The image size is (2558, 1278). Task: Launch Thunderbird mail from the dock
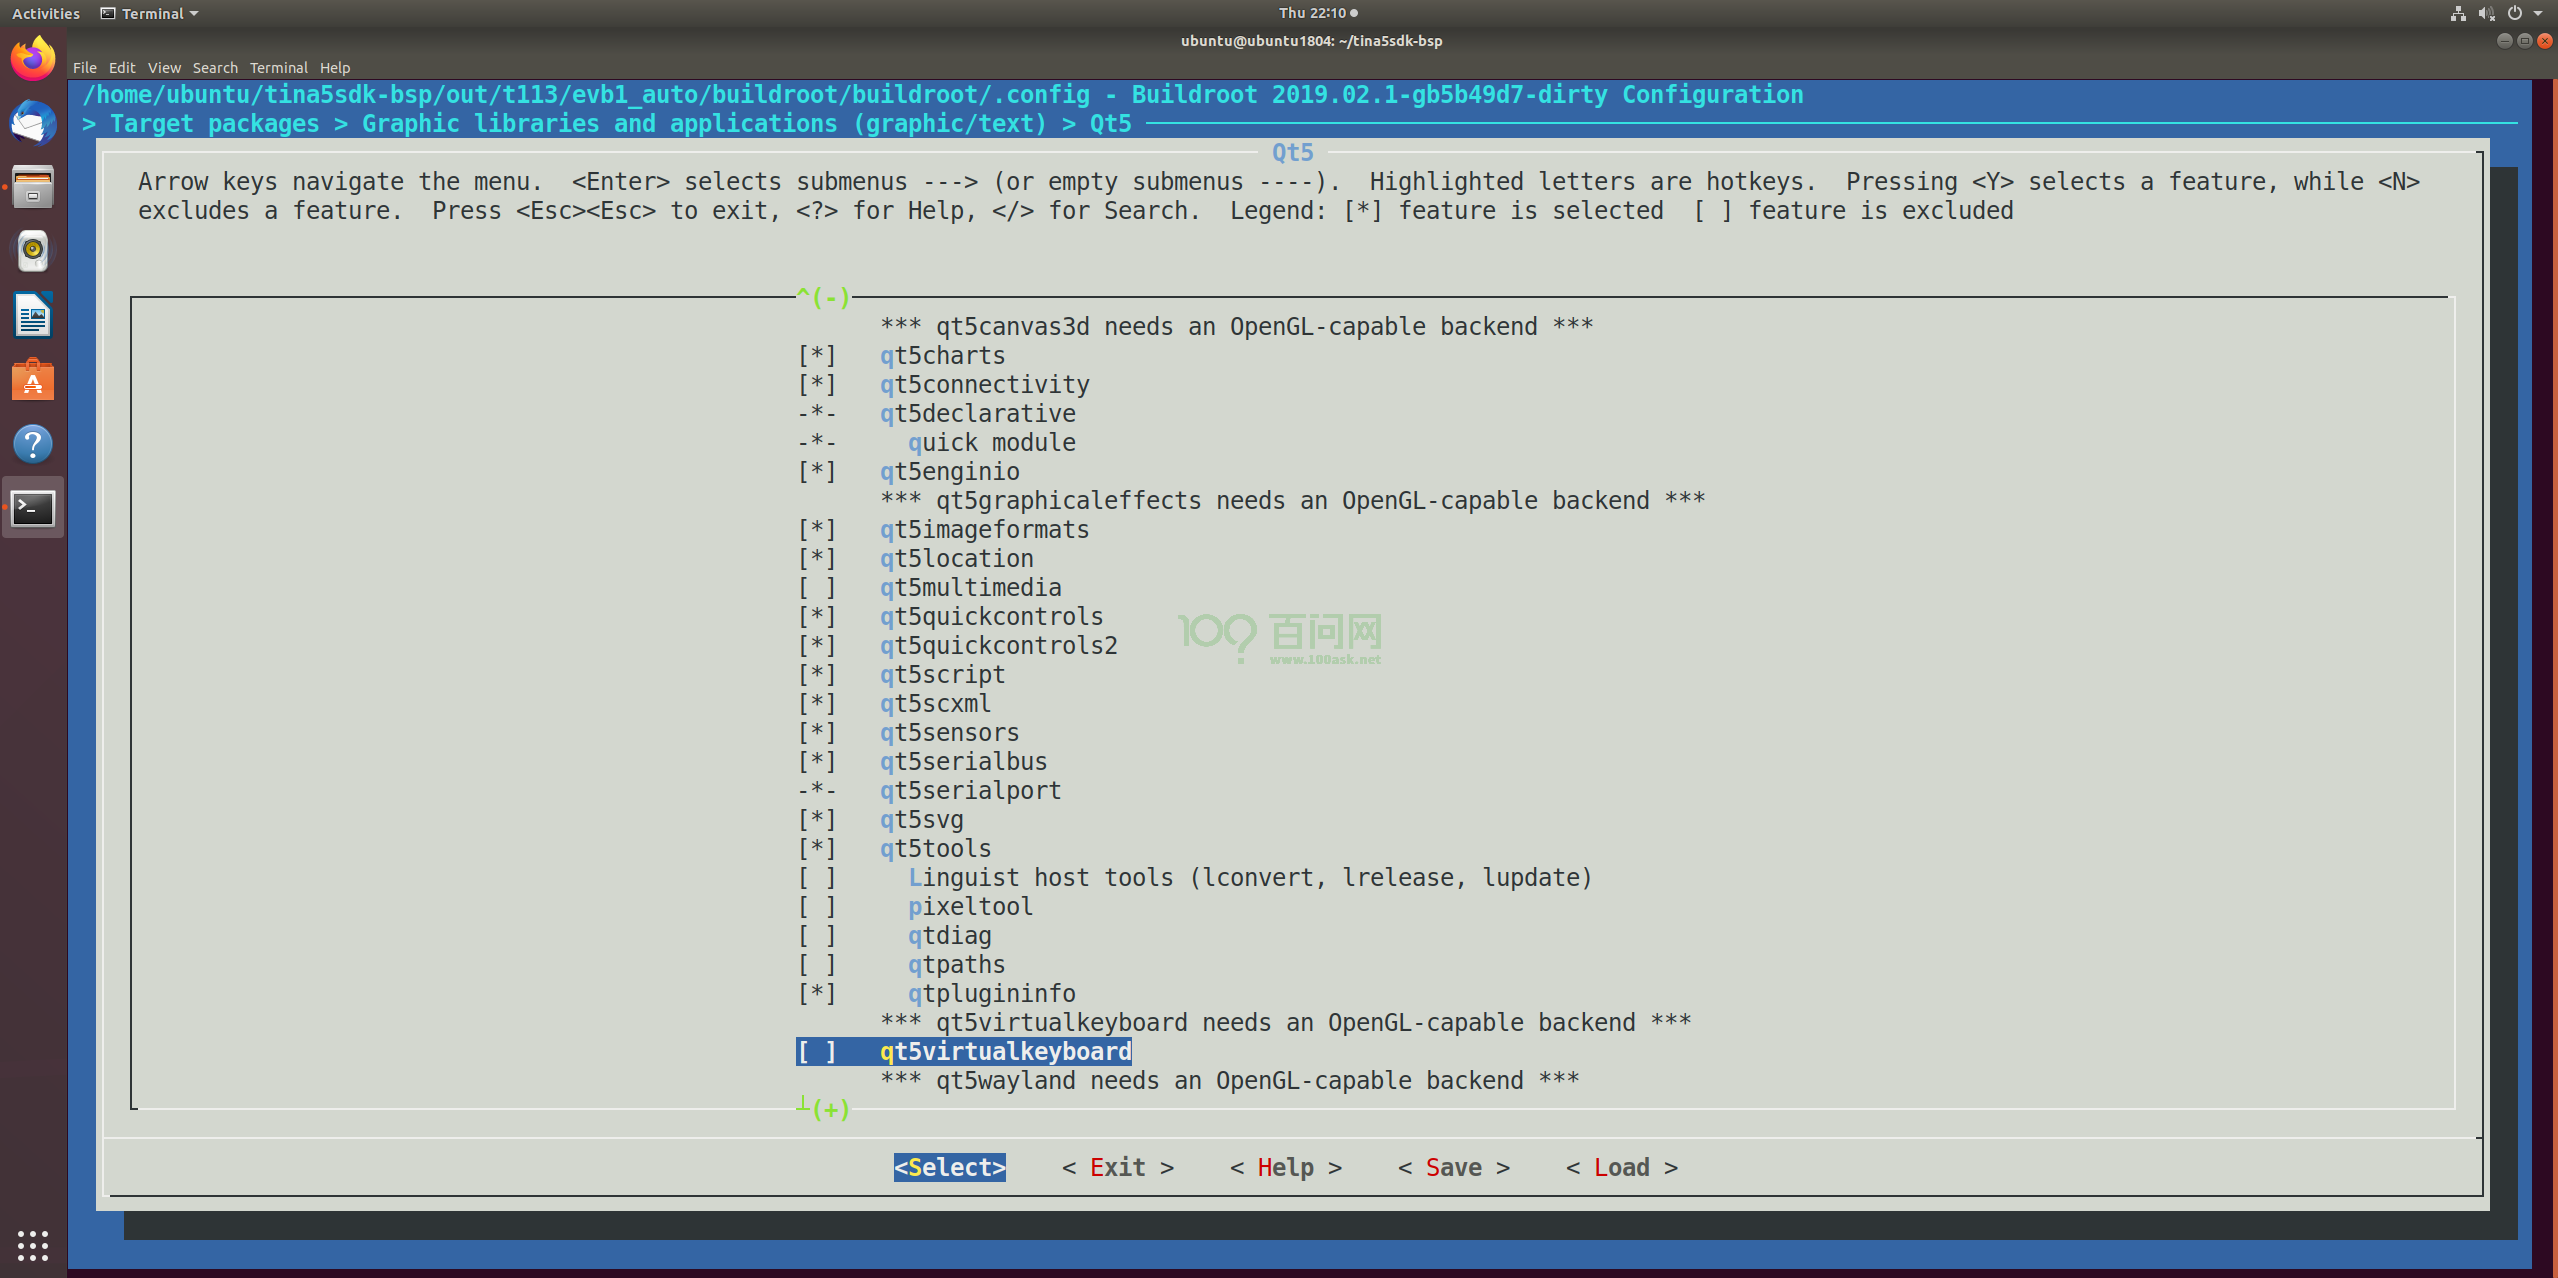click(33, 123)
